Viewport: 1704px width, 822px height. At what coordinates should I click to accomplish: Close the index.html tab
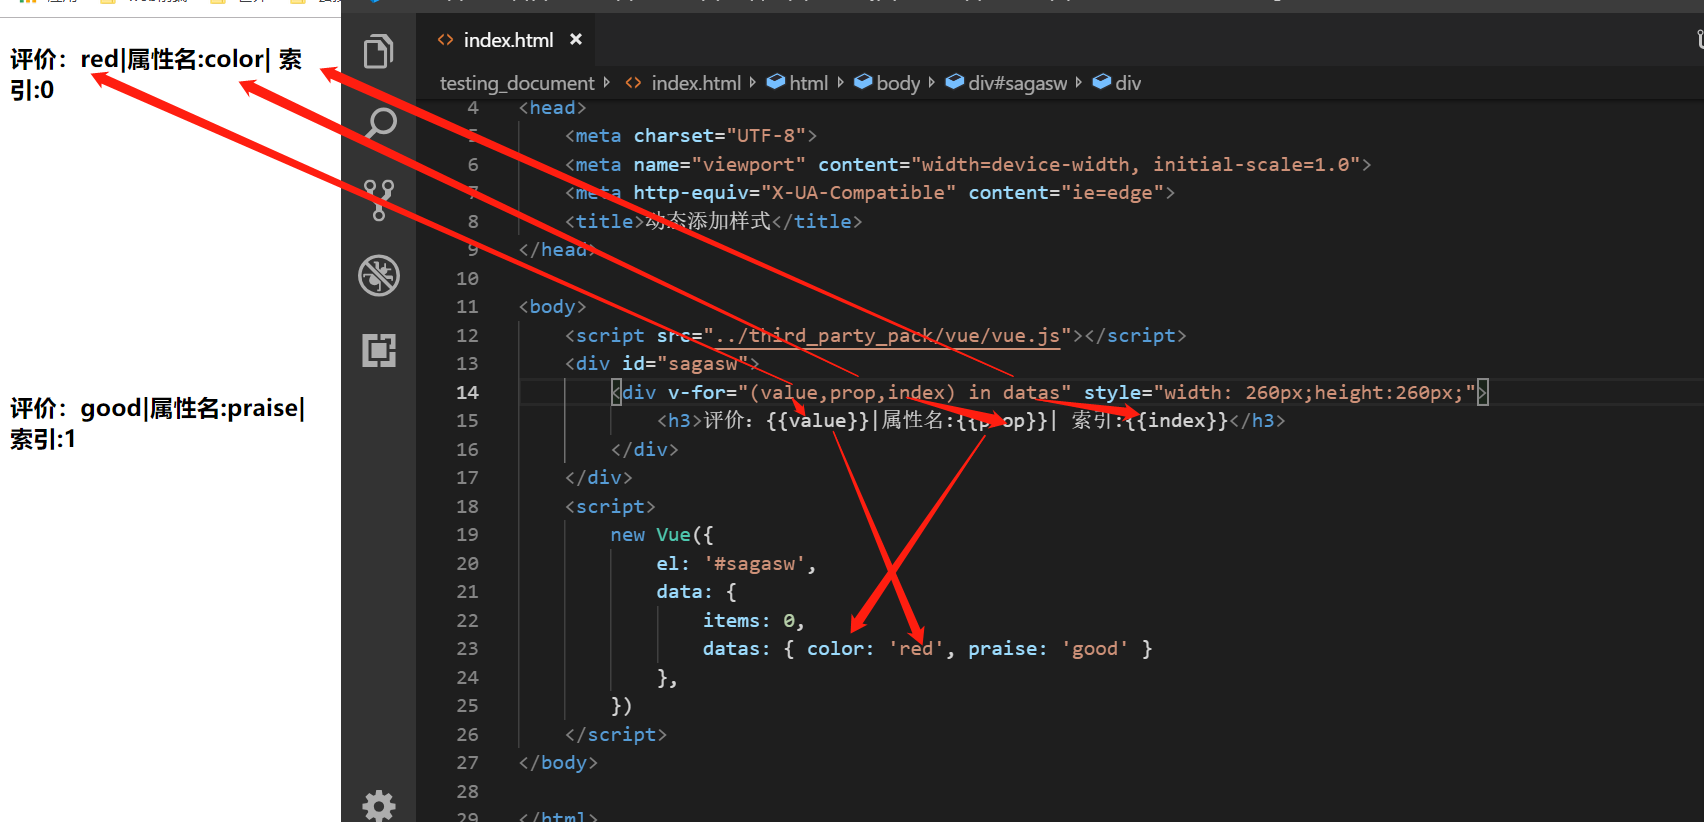pos(576,39)
